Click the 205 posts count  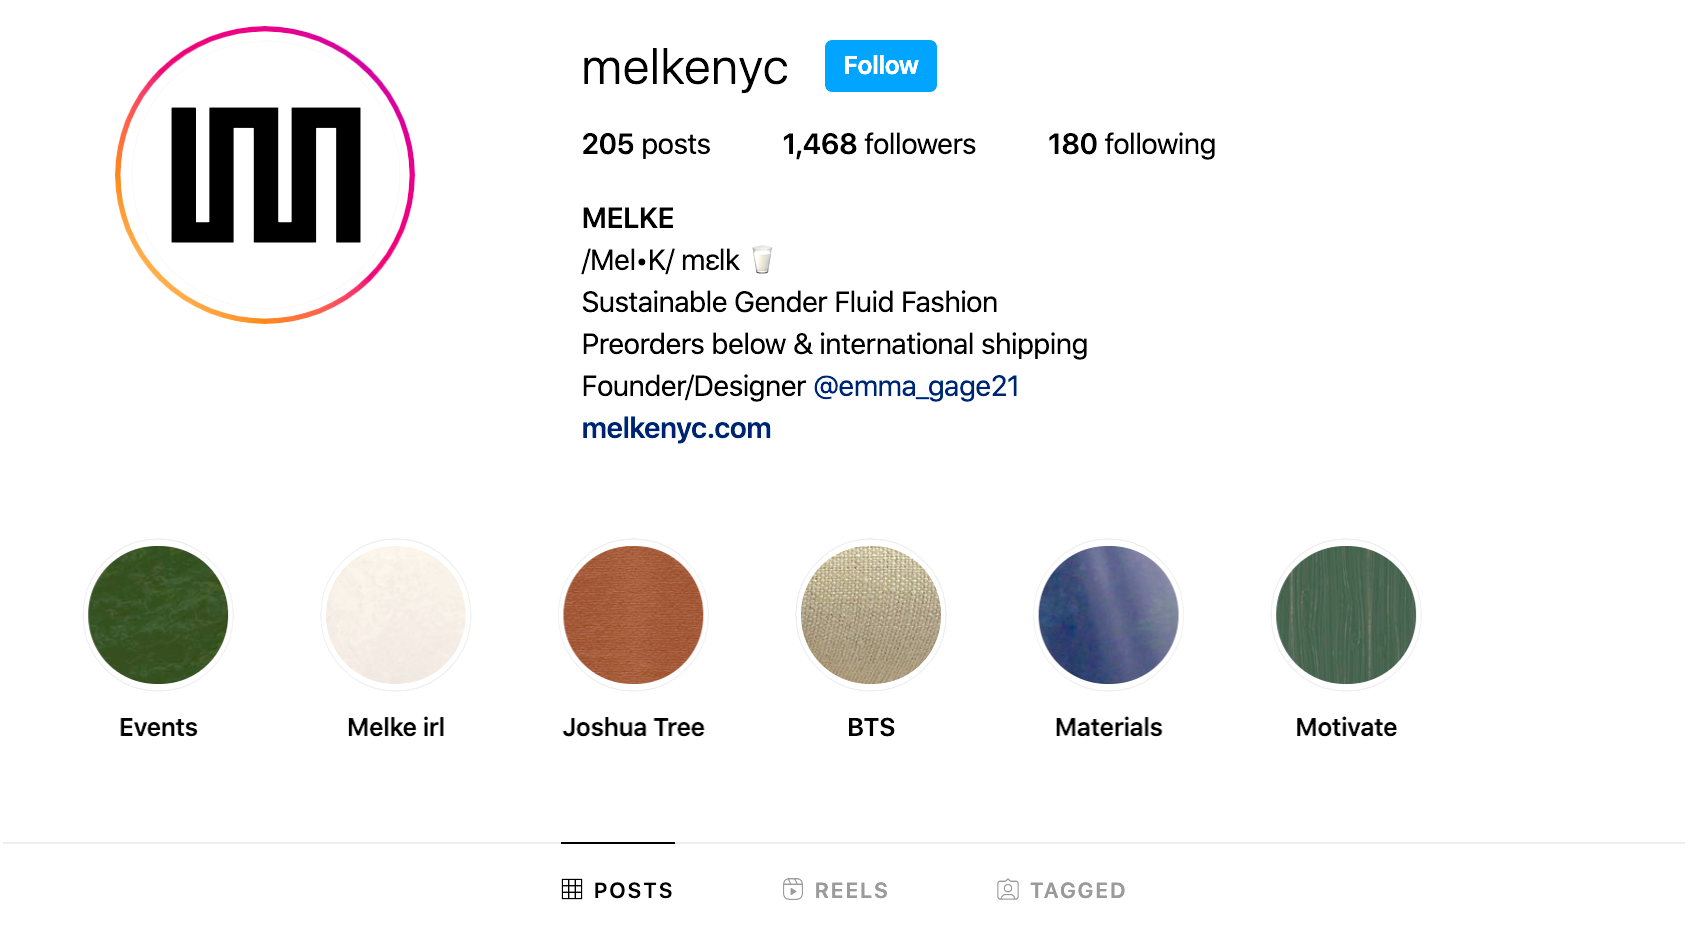point(646,144)
